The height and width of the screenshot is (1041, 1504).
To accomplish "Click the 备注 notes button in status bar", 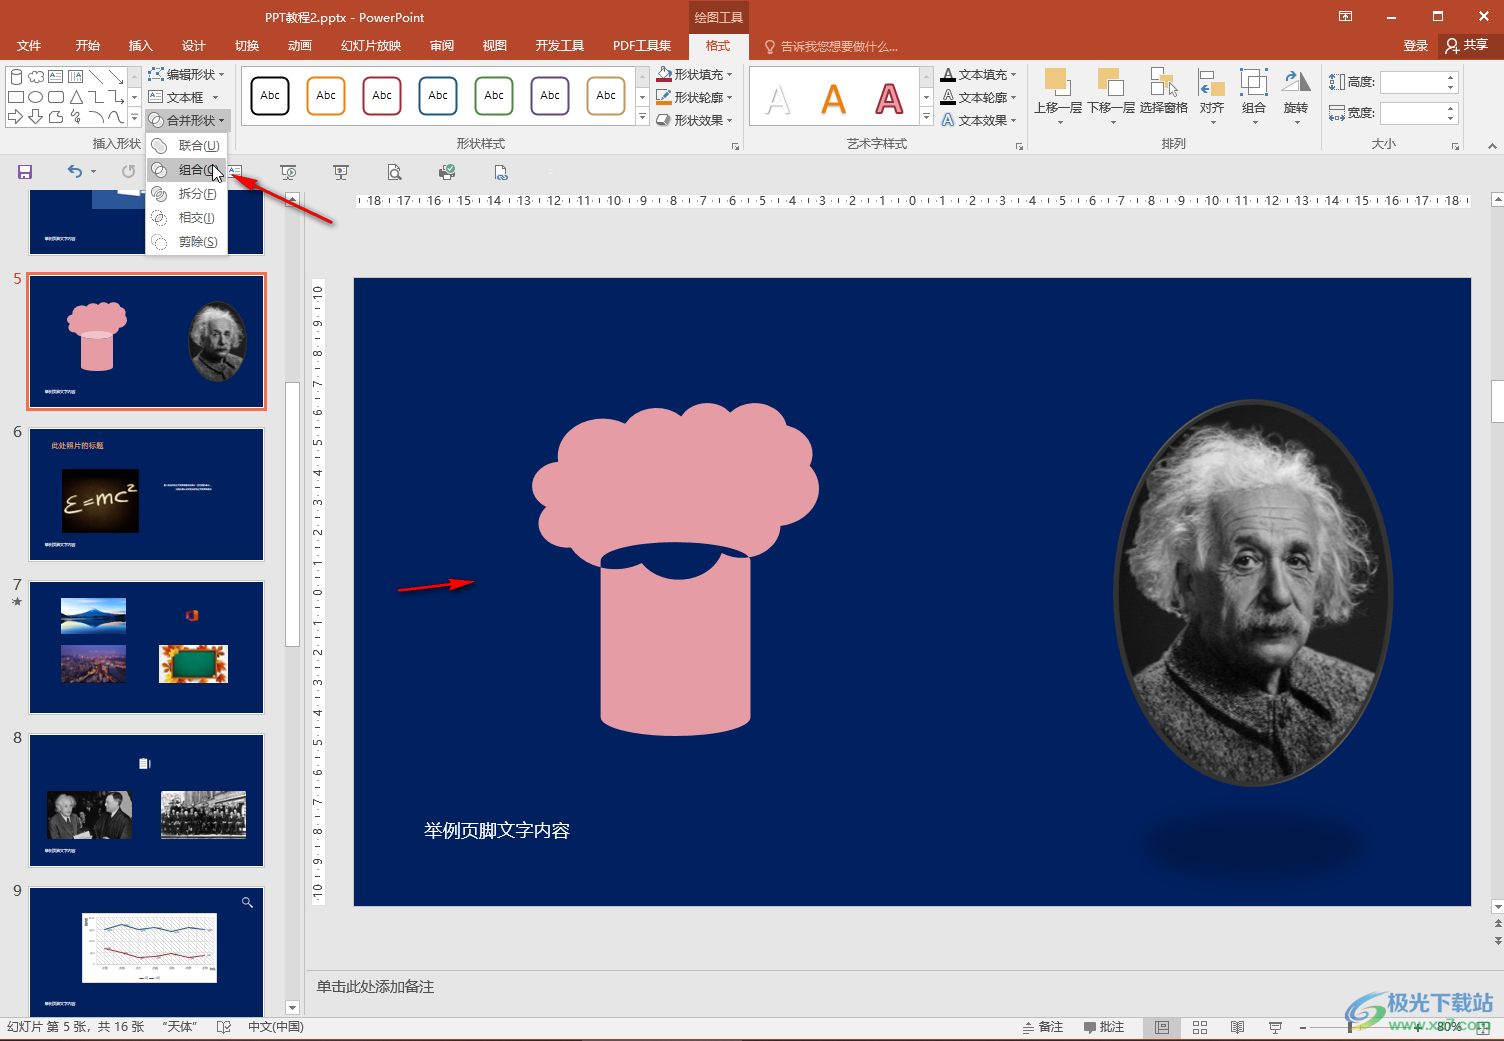I will pyautogui.click(x=1043, y=1027).
